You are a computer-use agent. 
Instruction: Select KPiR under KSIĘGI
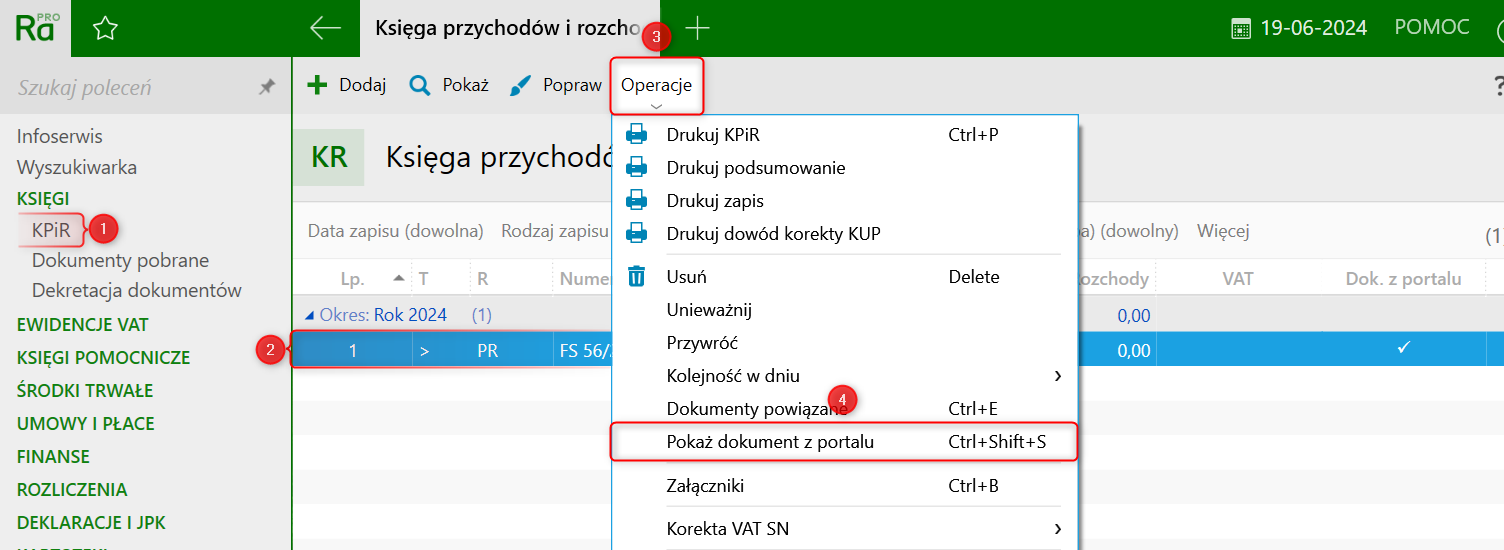click(x=51, y=230)
